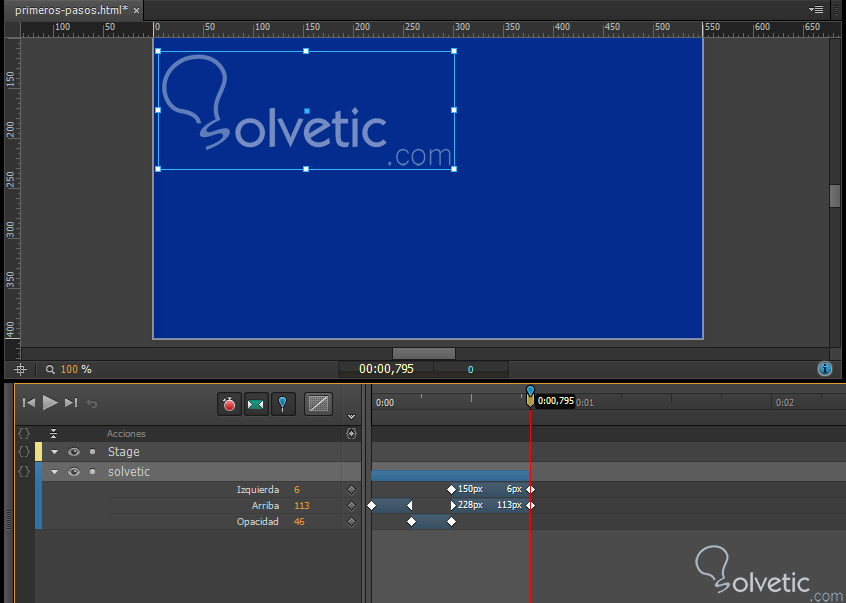Click the 0:01 mark on timeline ruler
The width and height of the screenshot is (846, 603).
pos(584,402)
